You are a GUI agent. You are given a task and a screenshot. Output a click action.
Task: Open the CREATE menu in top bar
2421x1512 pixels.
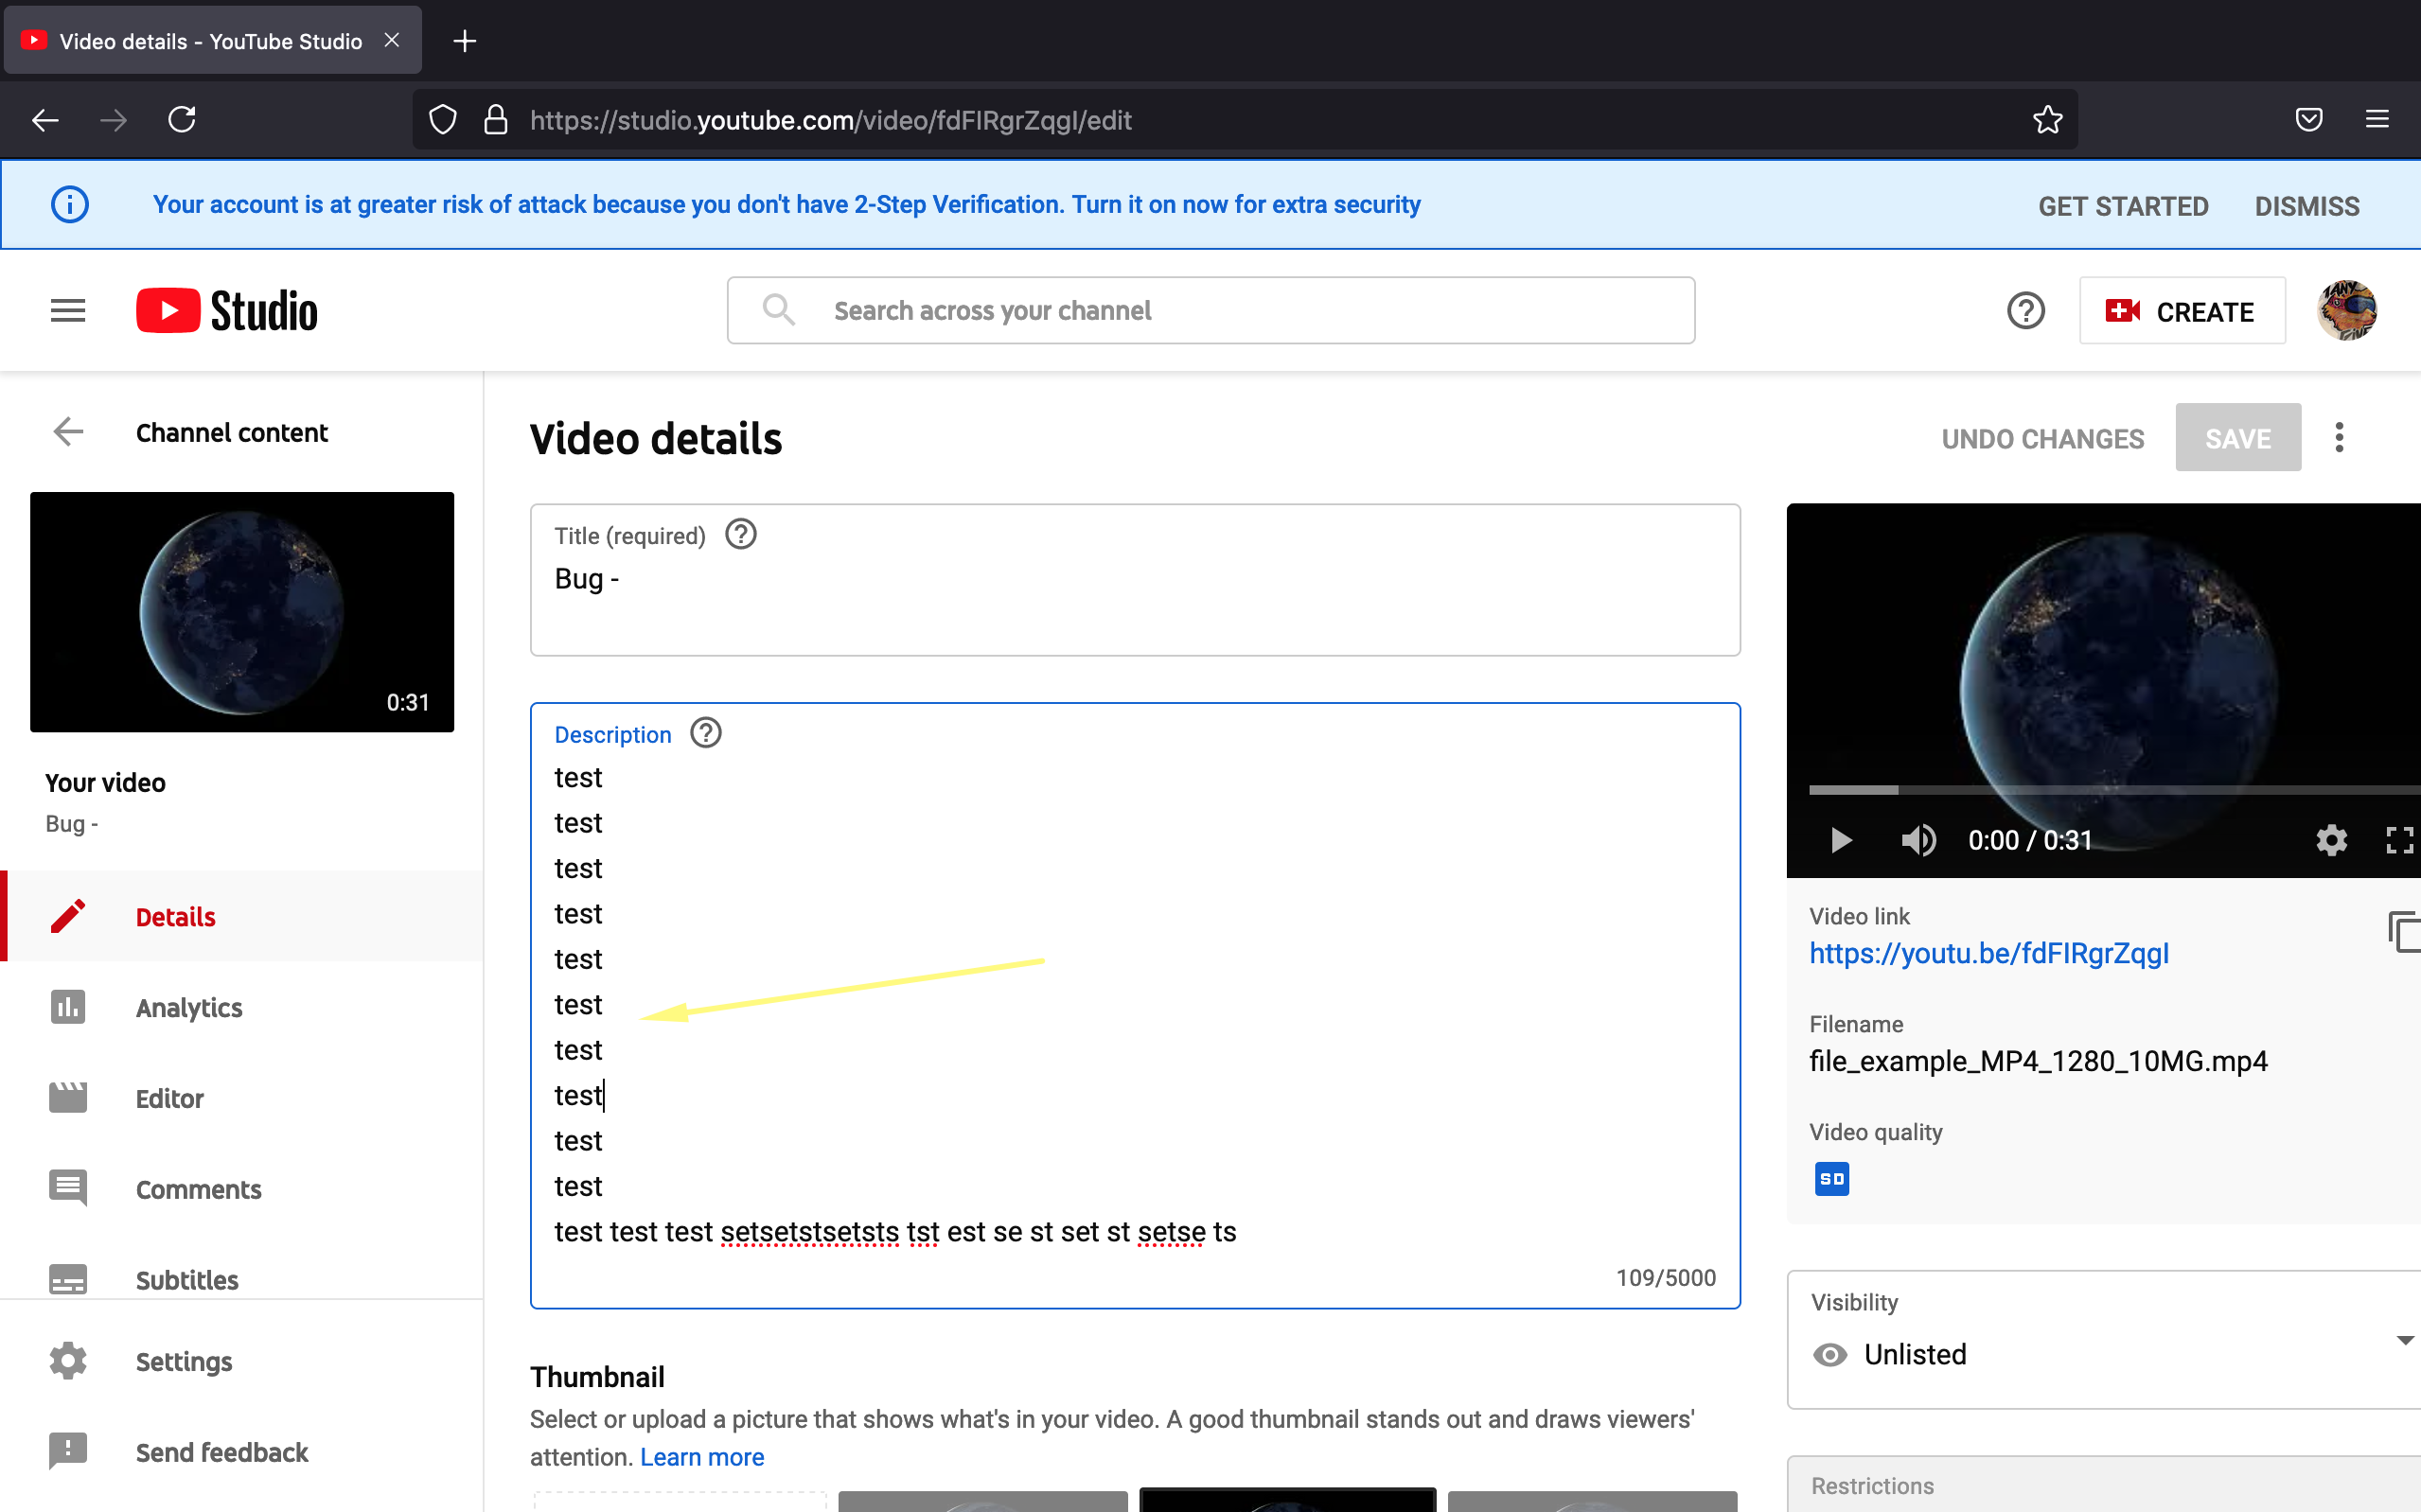click(x=2182, y=310)
